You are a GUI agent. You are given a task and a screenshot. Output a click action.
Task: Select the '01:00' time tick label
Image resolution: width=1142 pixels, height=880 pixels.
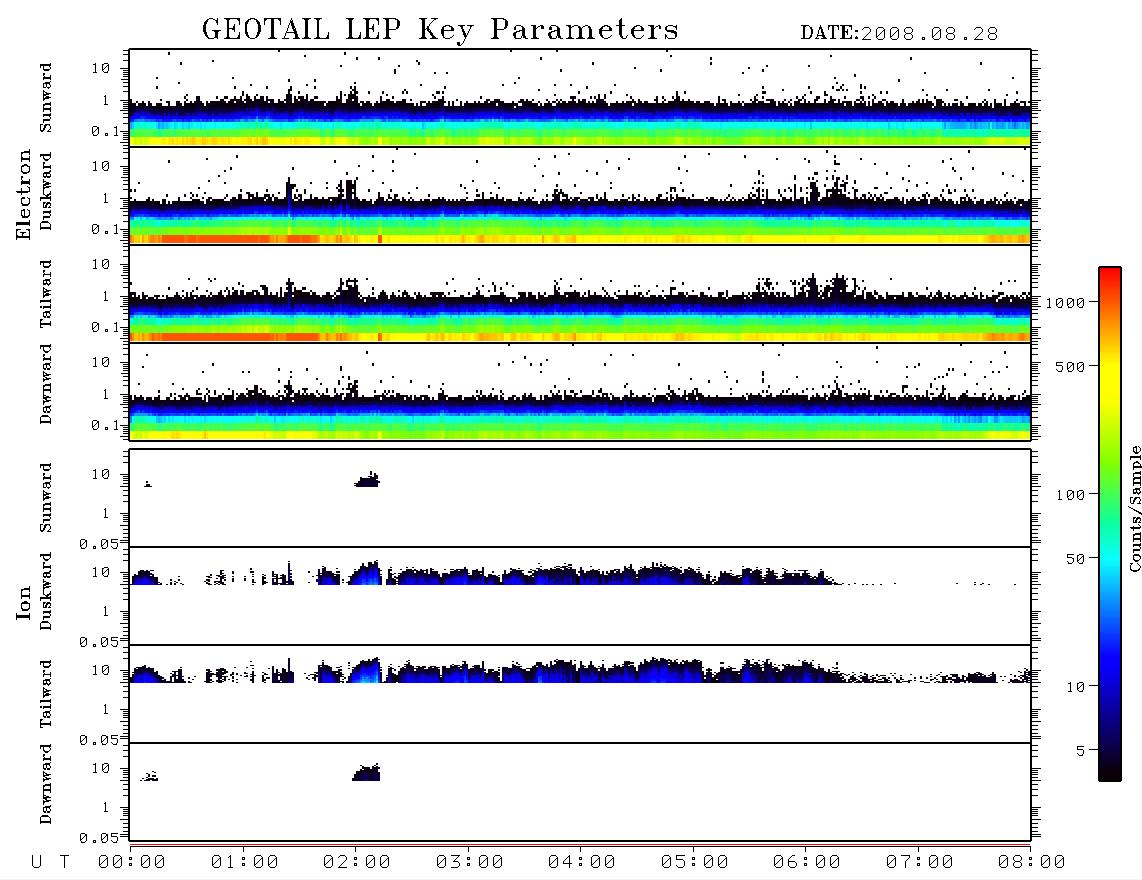click(245, 863)
